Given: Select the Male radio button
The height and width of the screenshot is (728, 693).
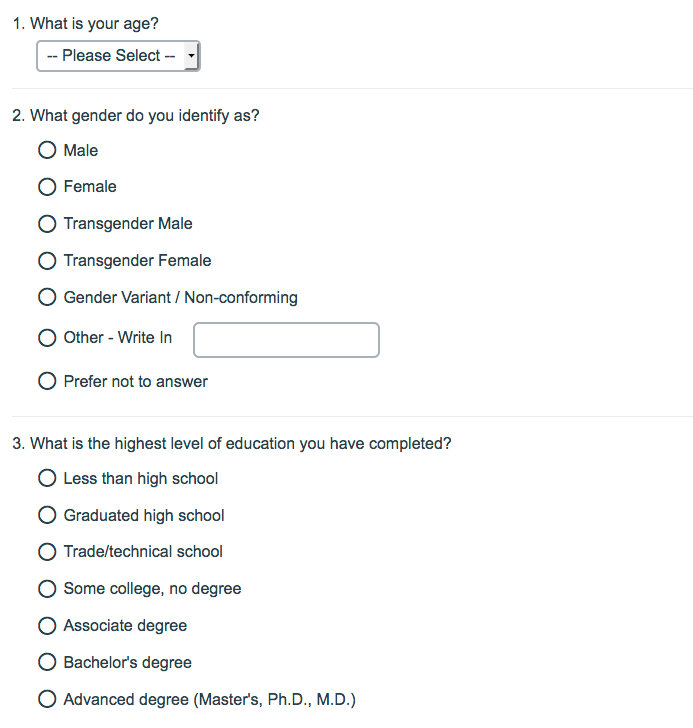Looking at the screenshot, I should pyautogui.click(x=47, y=150).
